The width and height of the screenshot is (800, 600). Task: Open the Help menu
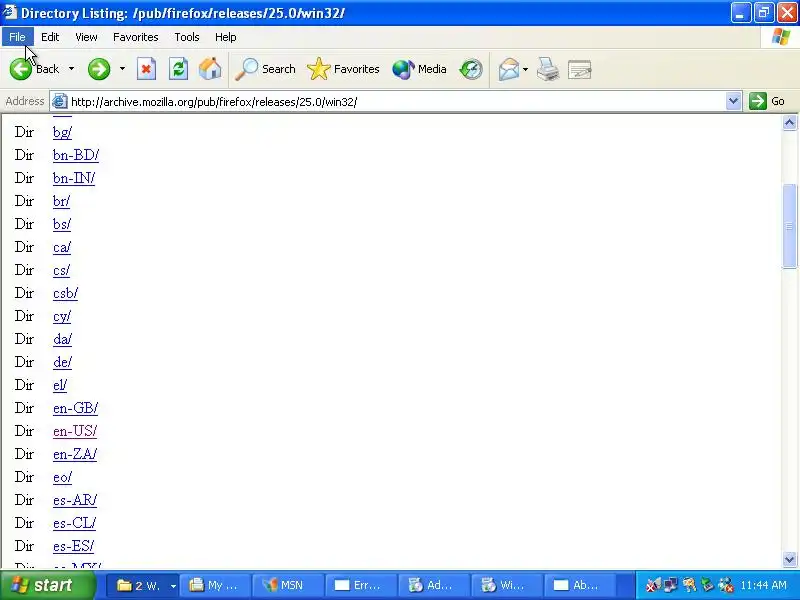point(226,37)
